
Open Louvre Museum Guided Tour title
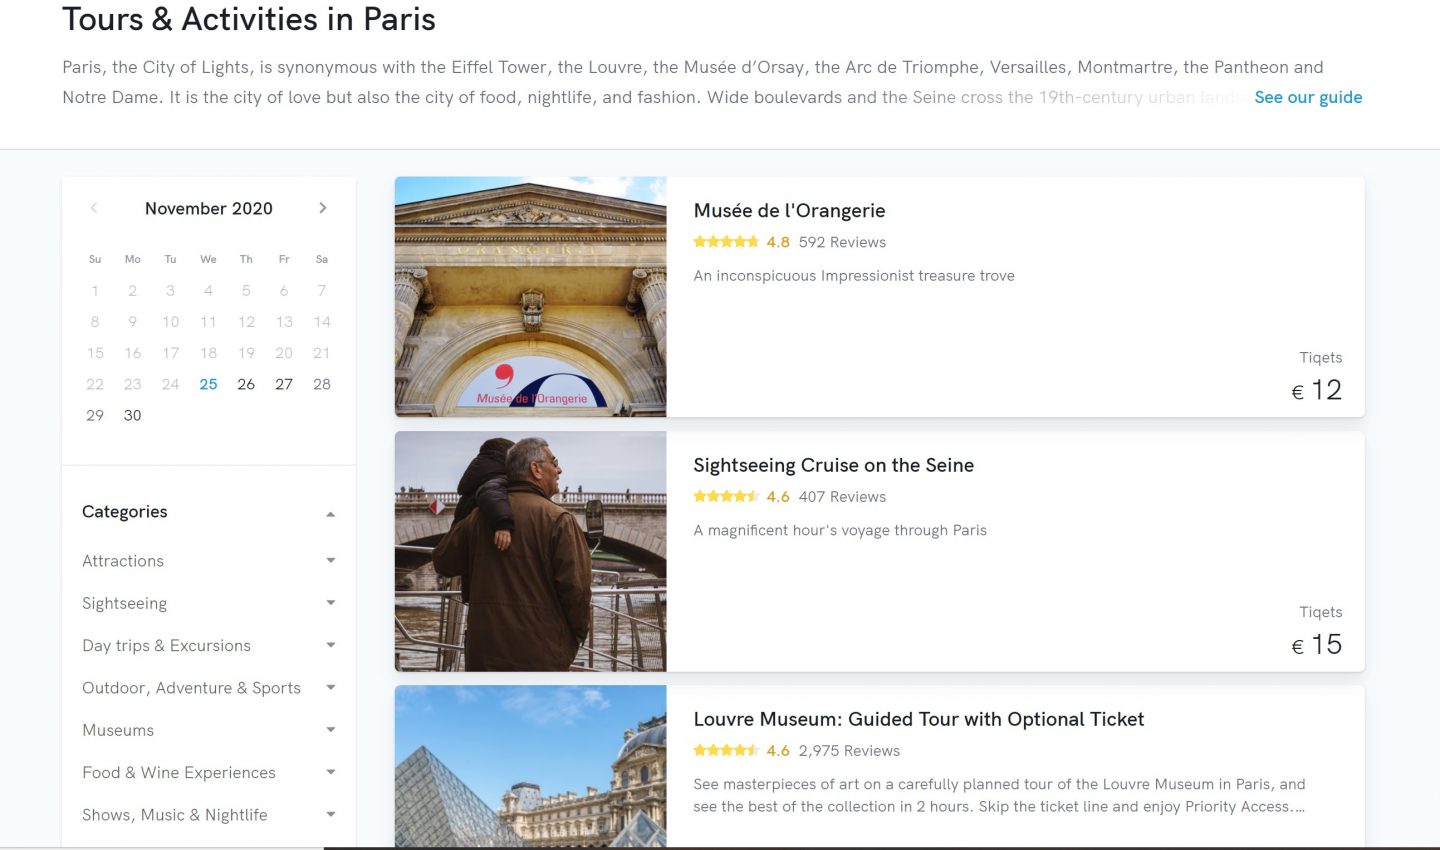click(x=918, y=719)
